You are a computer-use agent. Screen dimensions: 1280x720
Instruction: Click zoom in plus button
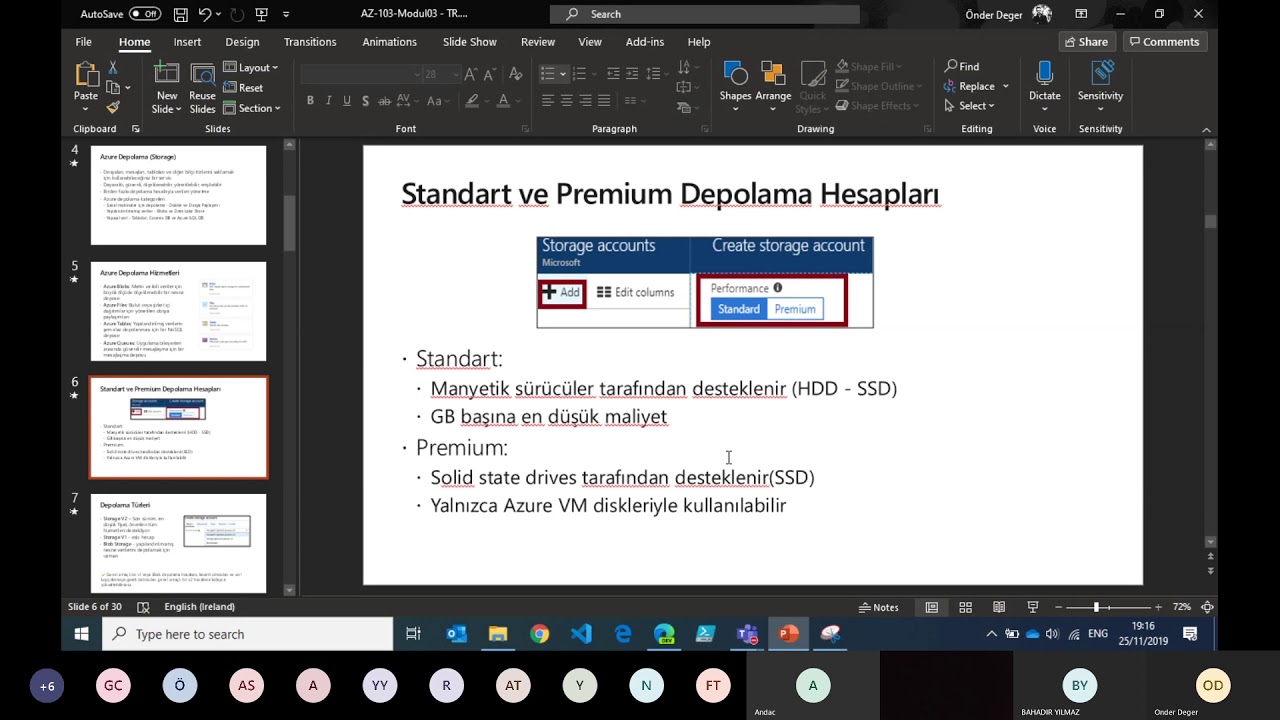pyautogui.click(x=1158, y=607)
